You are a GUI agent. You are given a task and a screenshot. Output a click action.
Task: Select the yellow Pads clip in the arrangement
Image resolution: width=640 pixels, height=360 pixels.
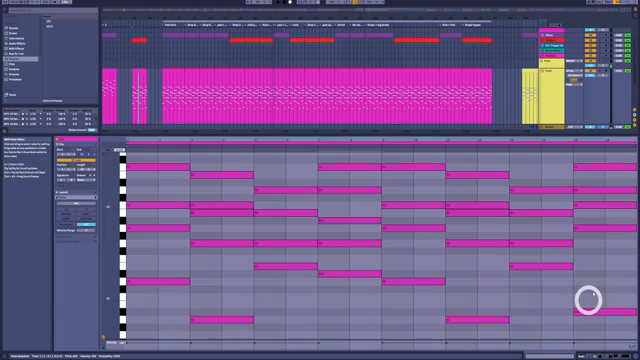coord(529,96)
